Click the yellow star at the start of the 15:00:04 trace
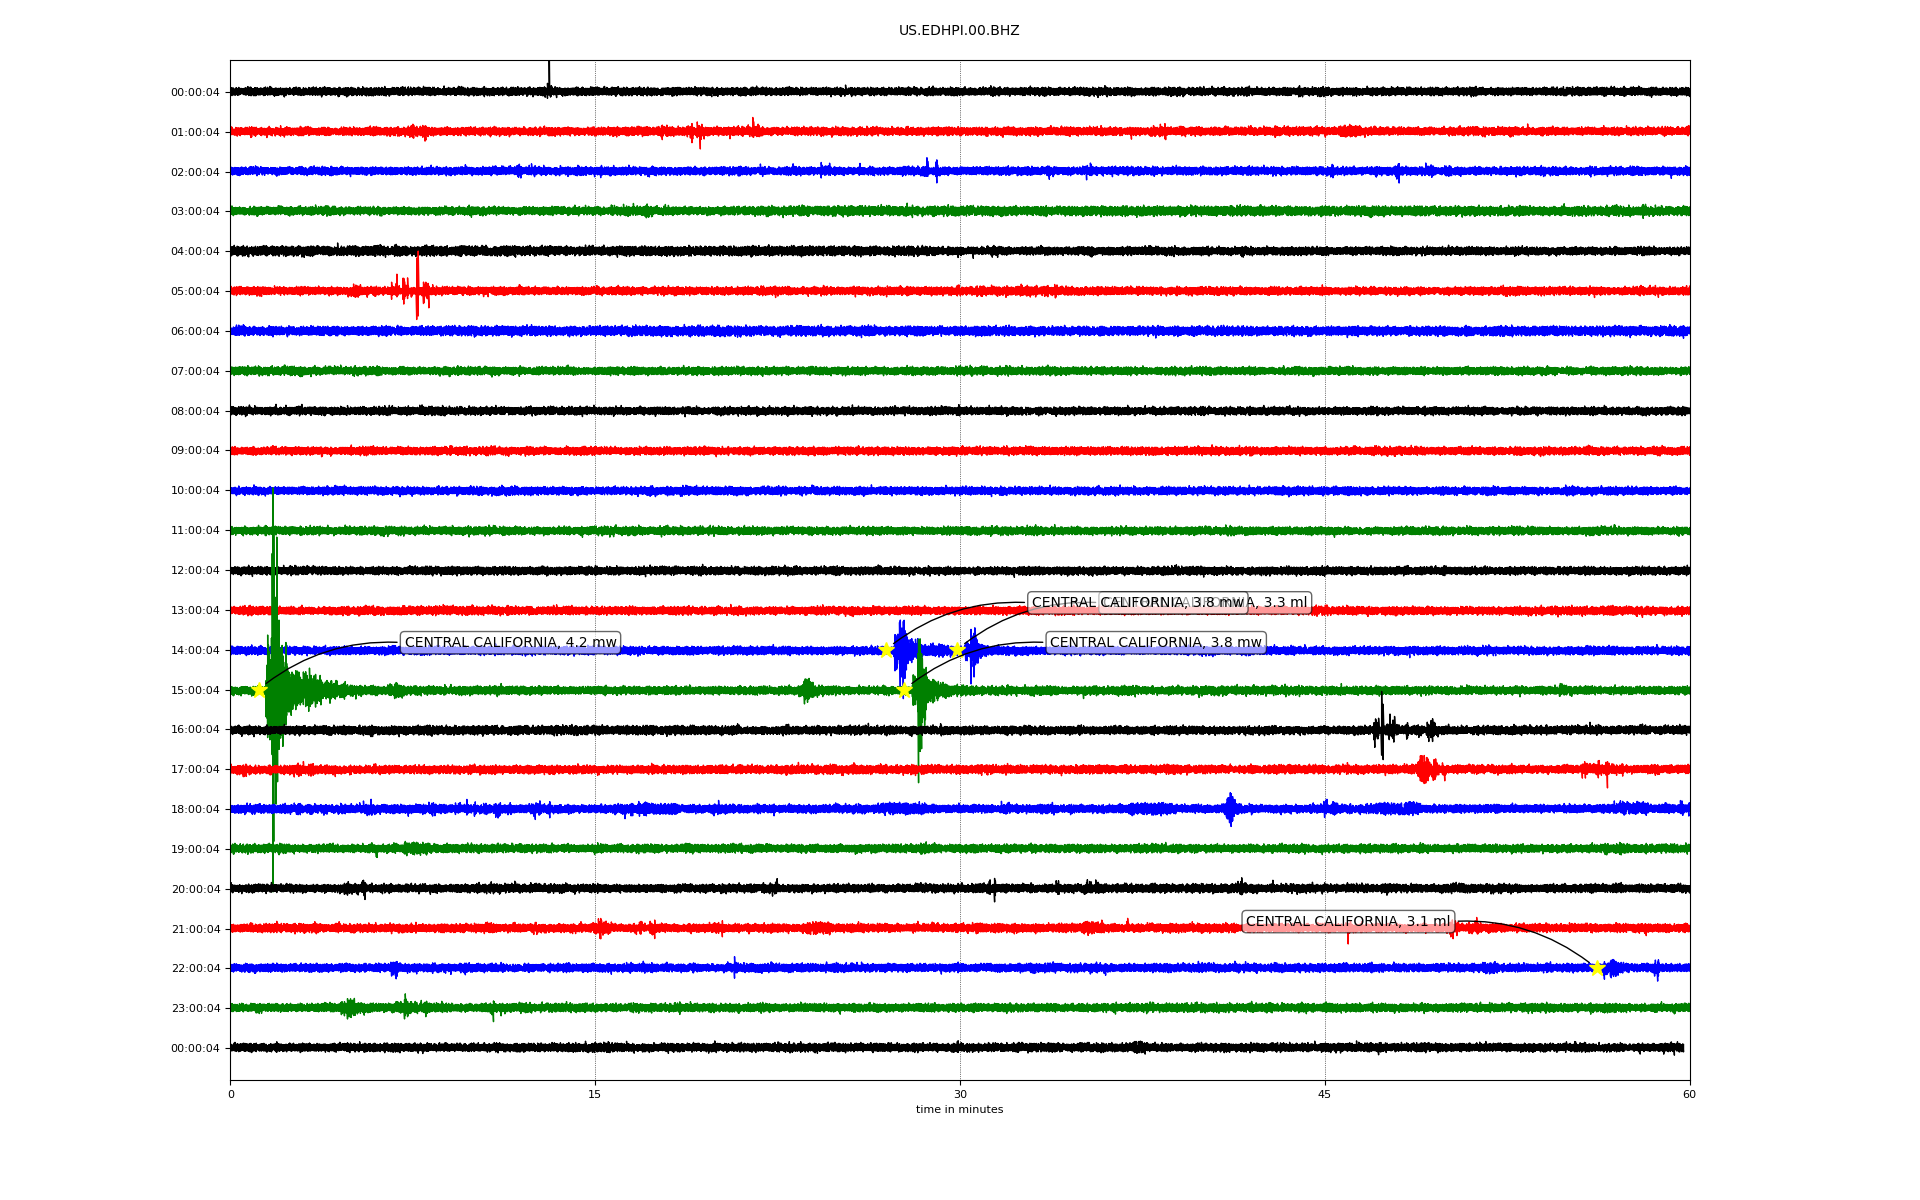 tap(259, 690)
